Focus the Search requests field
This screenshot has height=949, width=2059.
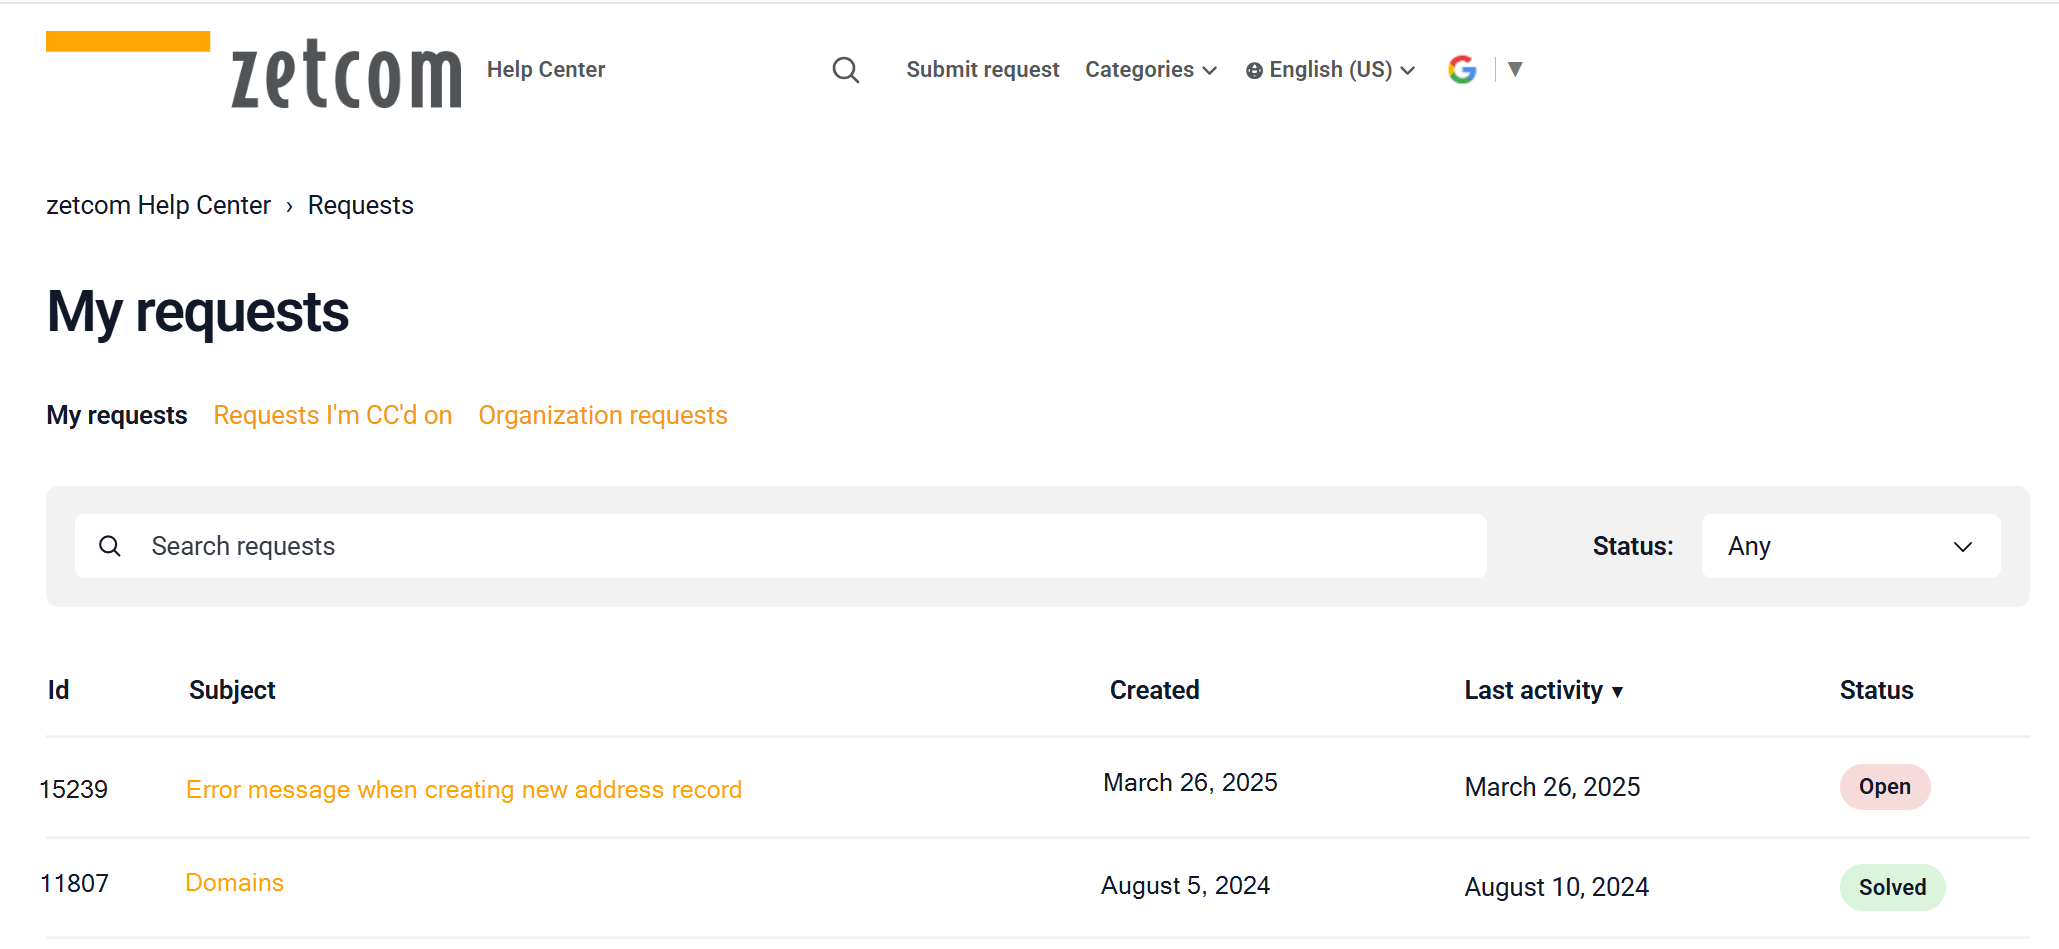(781, 546)
